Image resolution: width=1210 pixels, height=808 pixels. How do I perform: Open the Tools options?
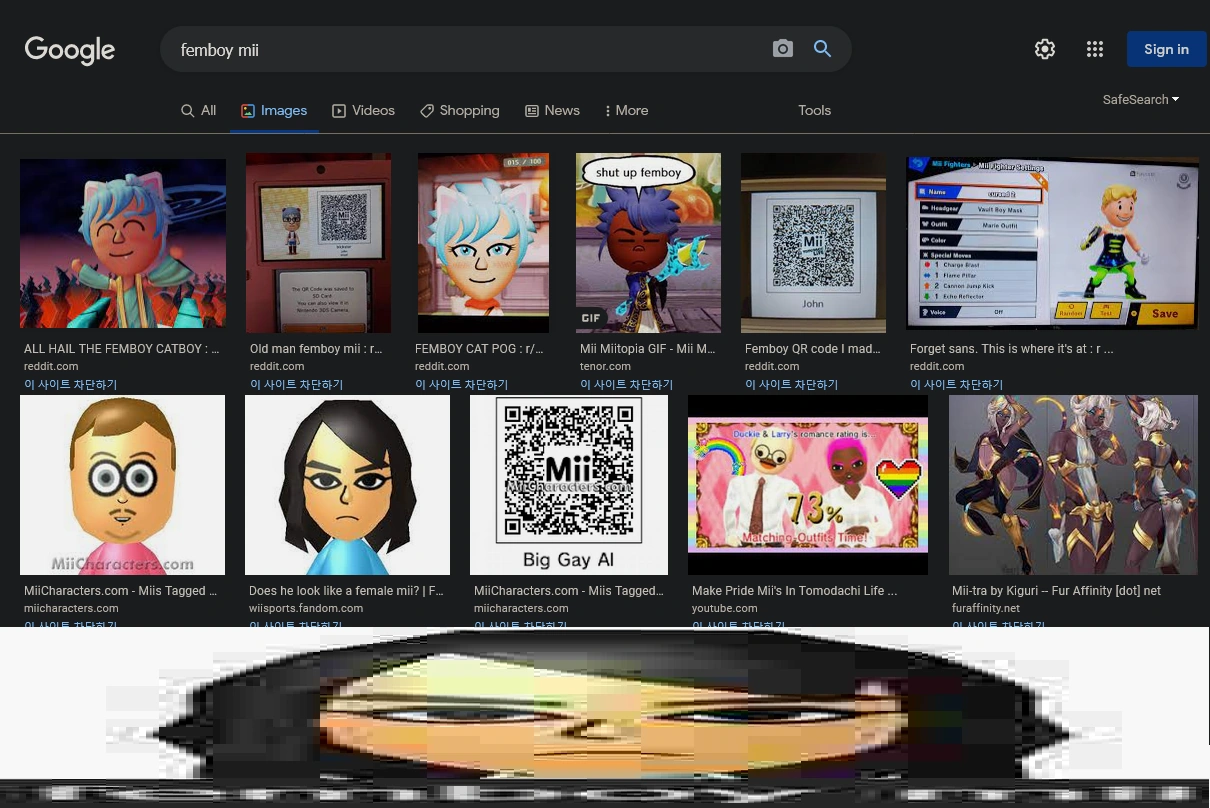pos(815,110)
